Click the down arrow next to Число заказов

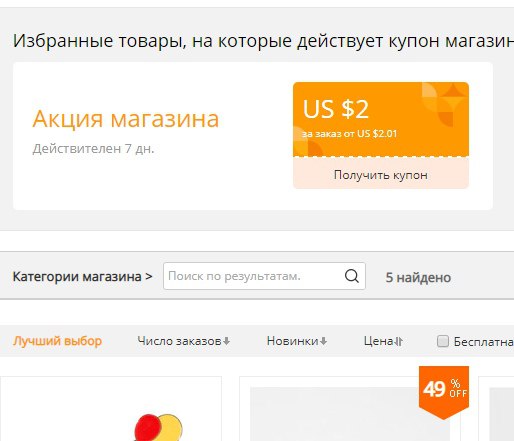(226, 341)
